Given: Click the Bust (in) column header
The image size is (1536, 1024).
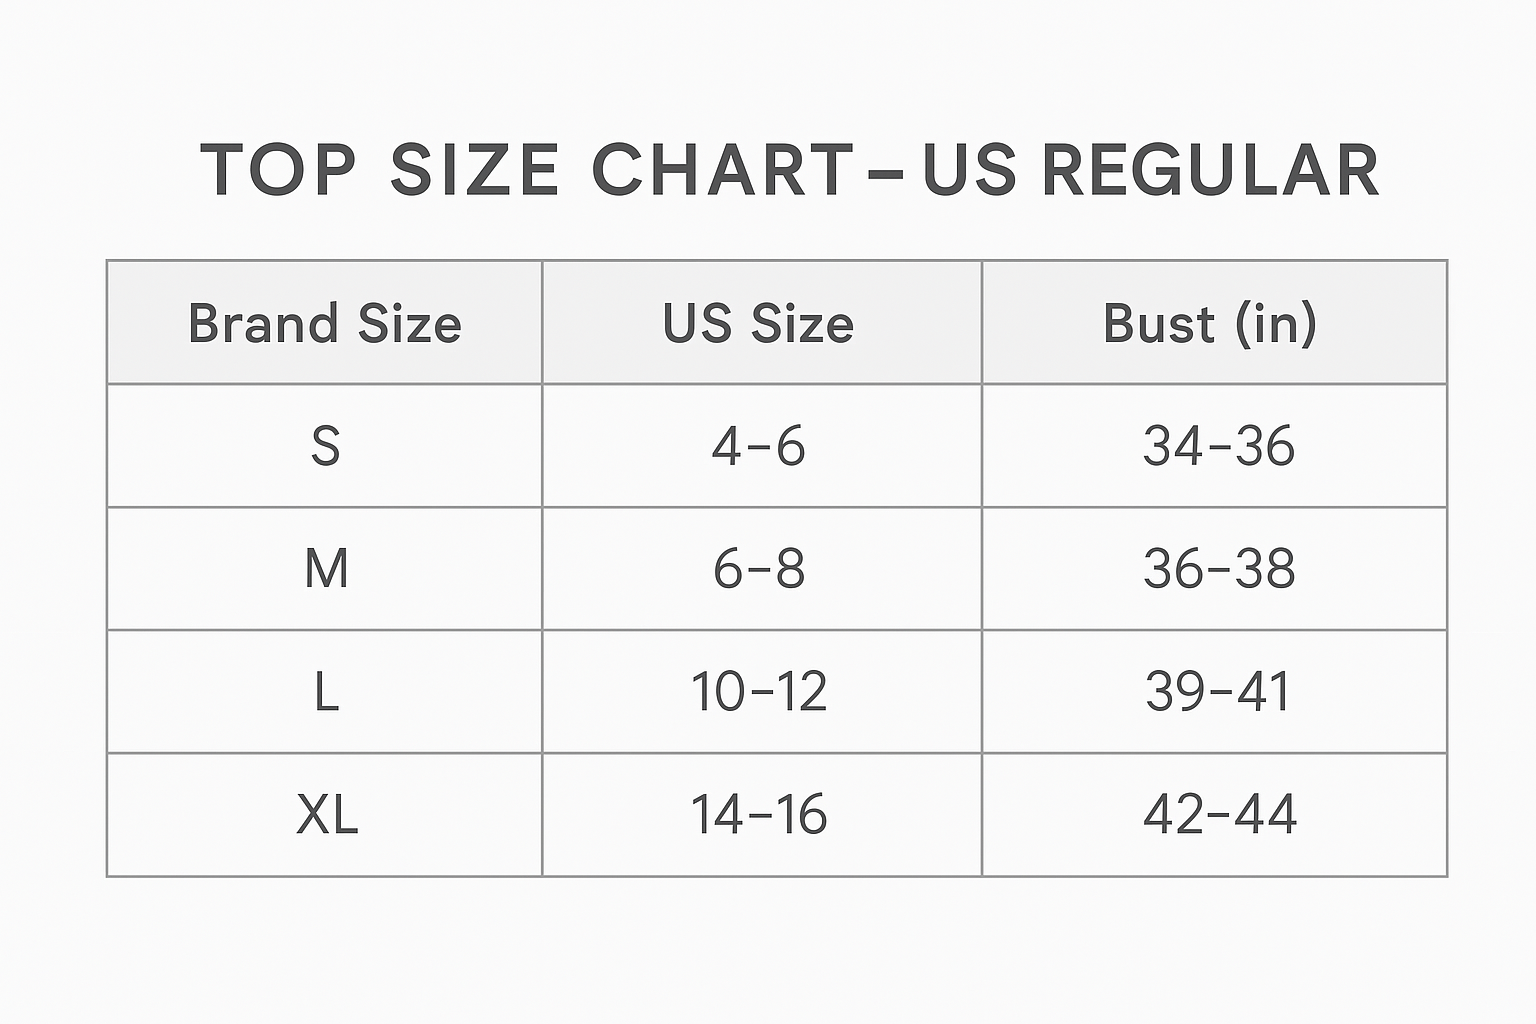Looking at the screenshot, I should pos(1211,324).
